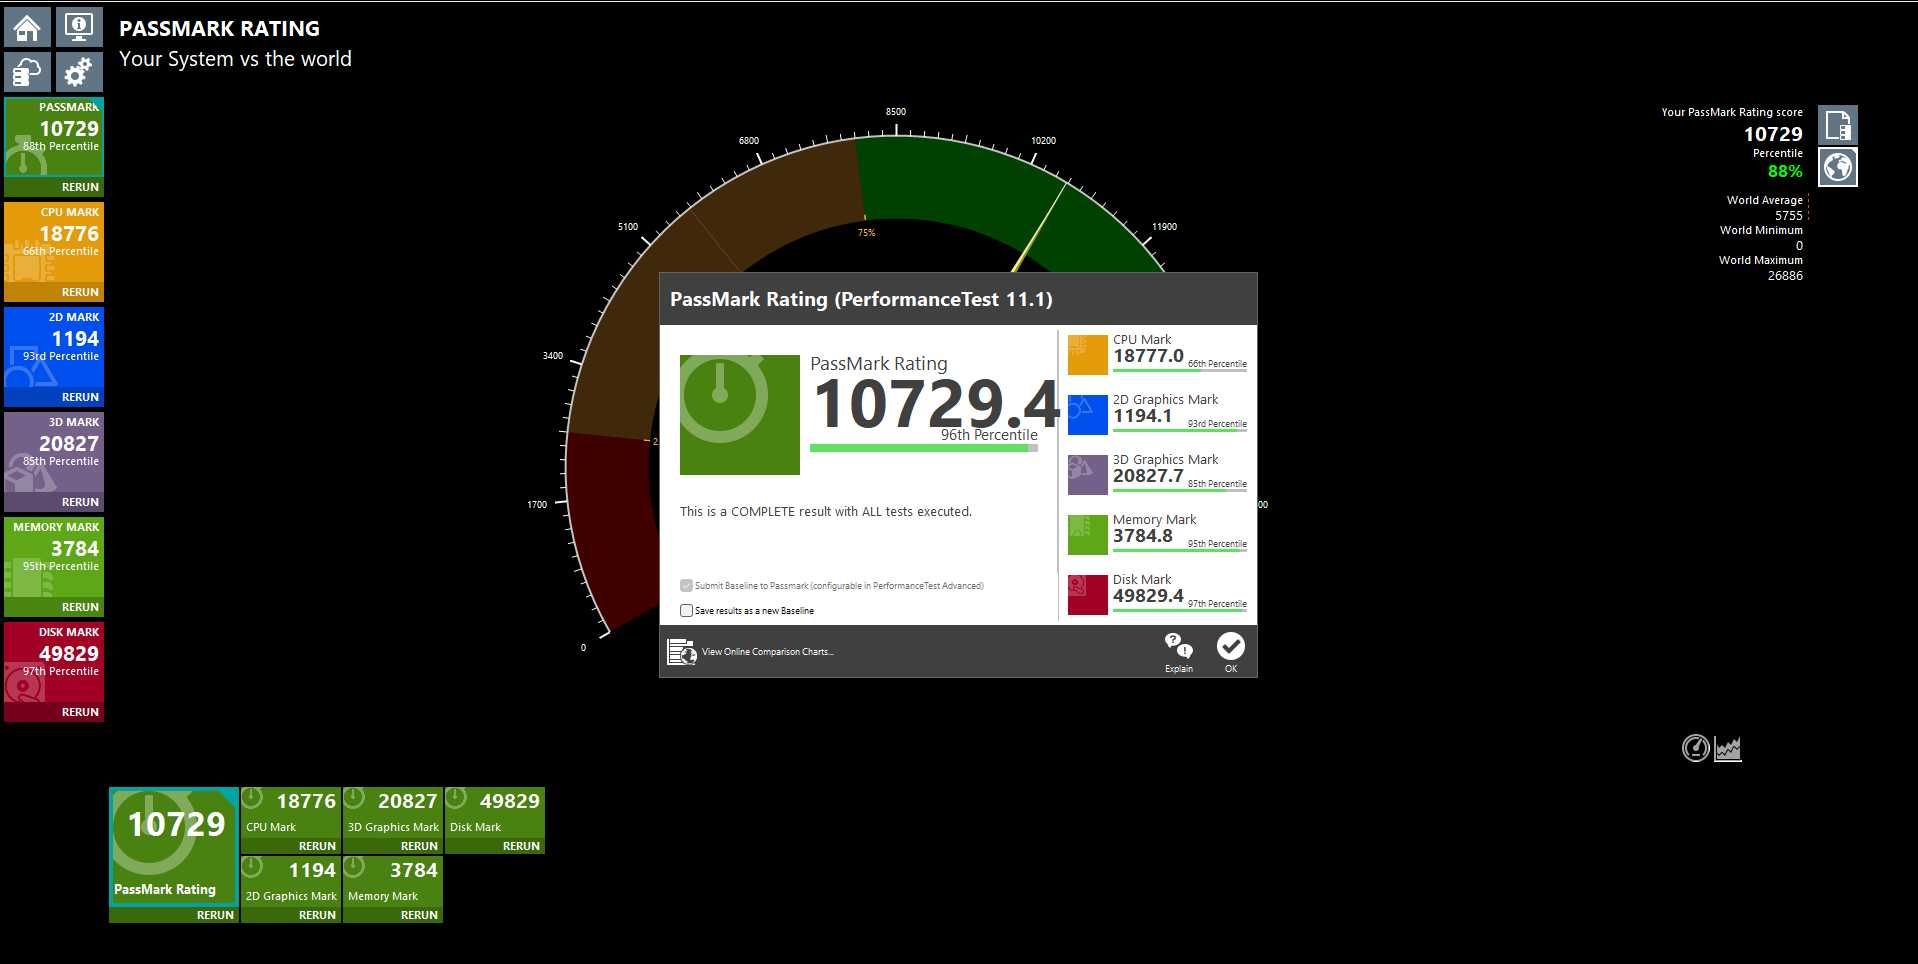The width and height of the screenshot is (1918, 964).
Task: Open the Home icon in top-left toolbar
Action: coord(27,27)
